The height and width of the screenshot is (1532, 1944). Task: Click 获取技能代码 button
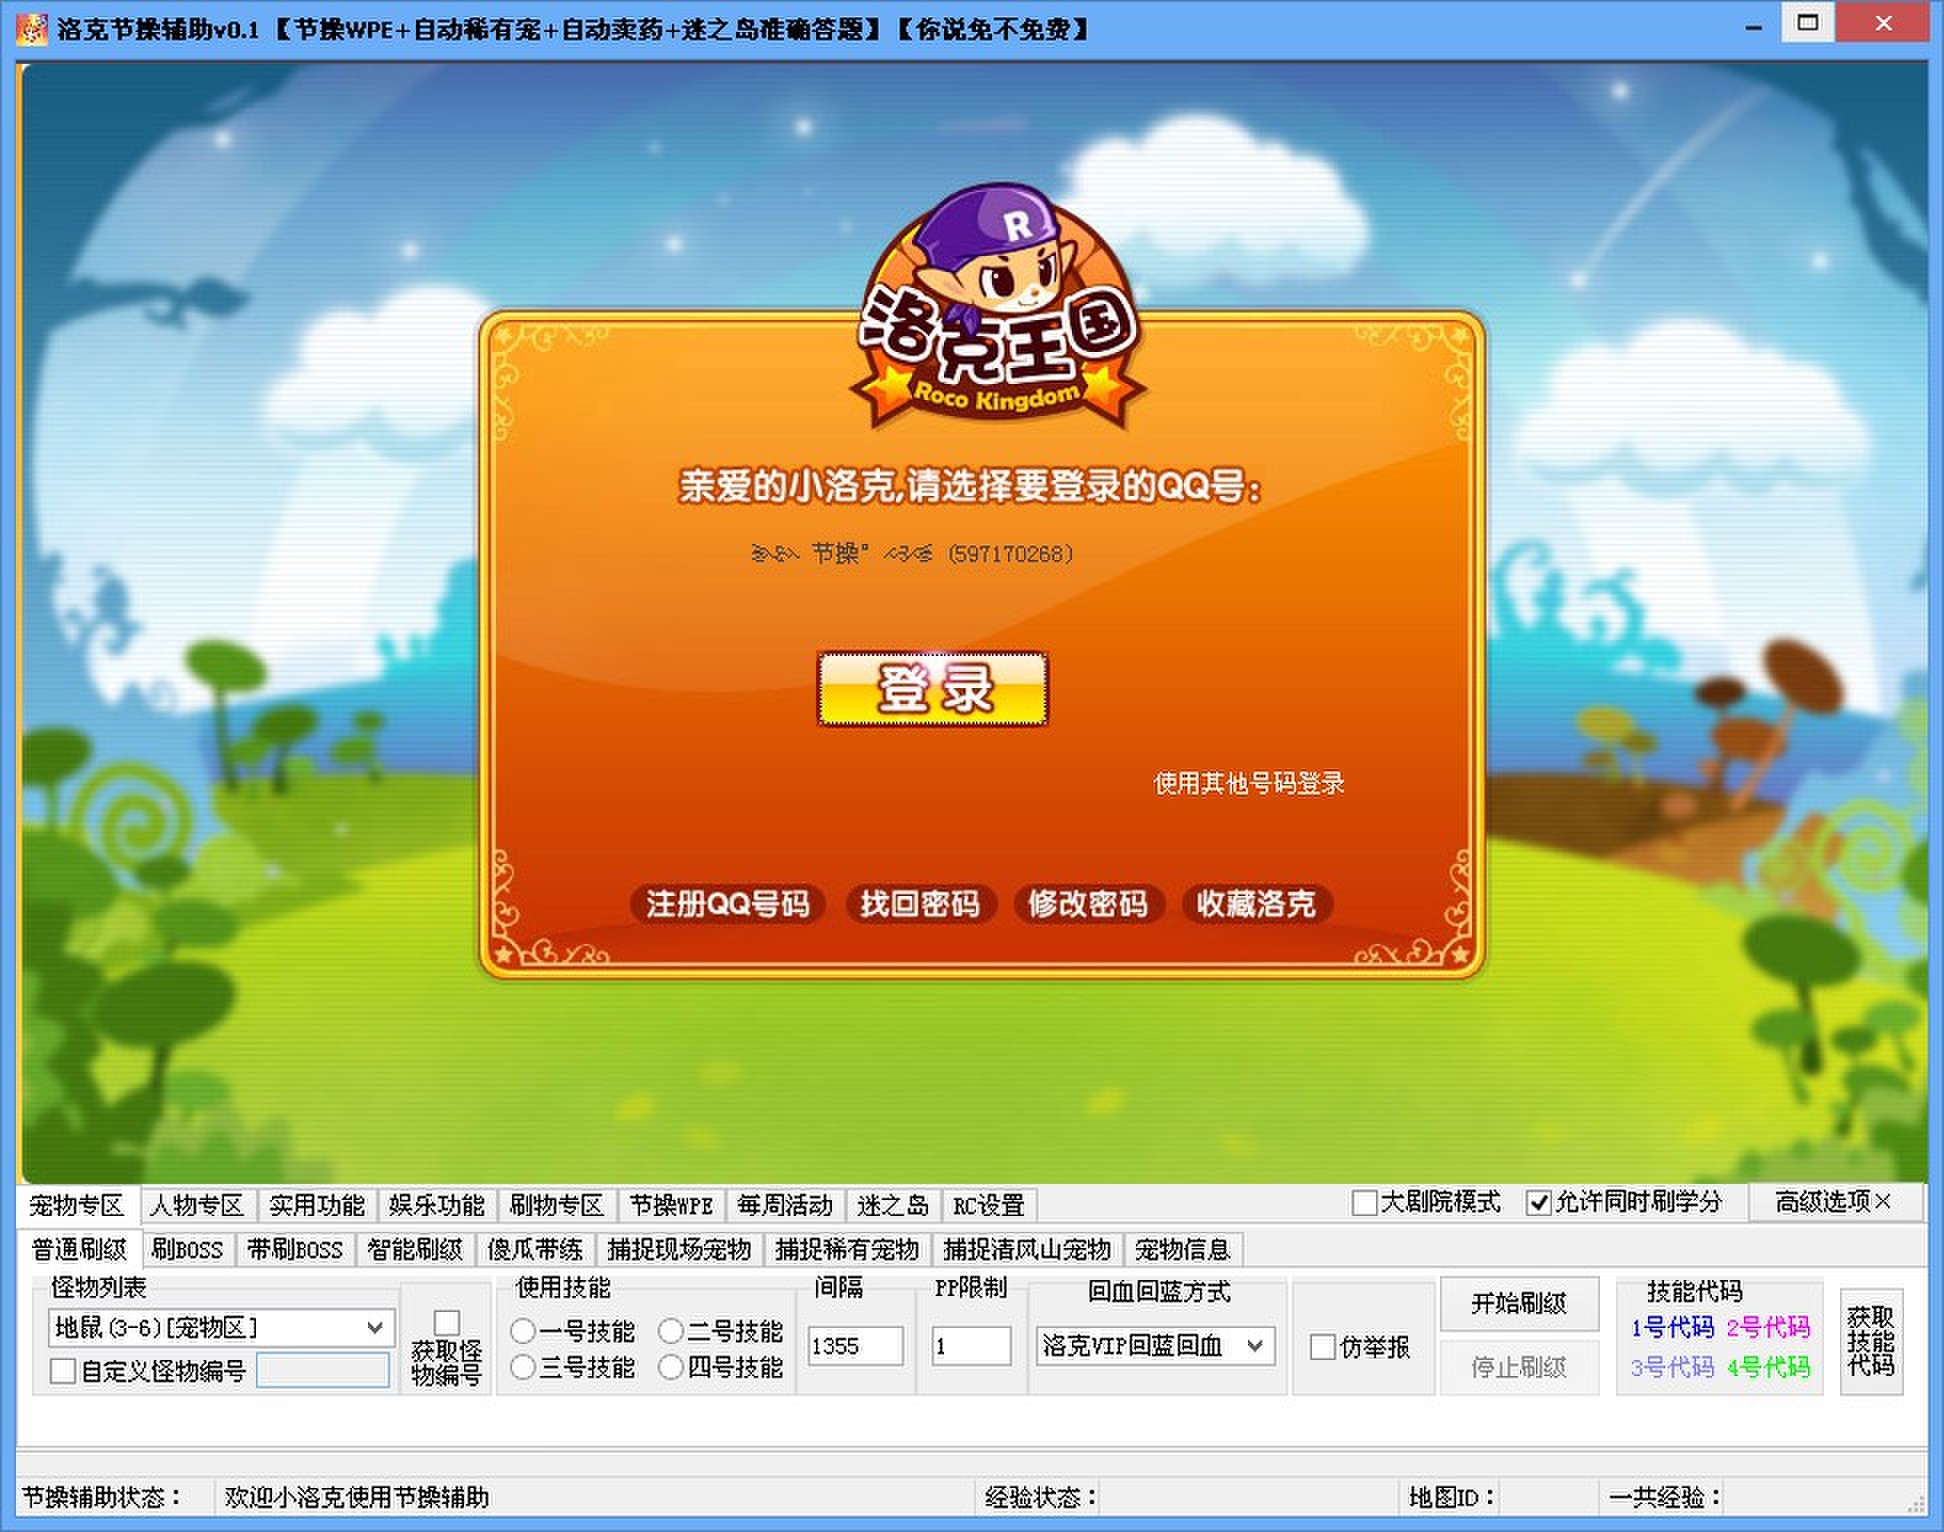click(x=1871, y=1341)
